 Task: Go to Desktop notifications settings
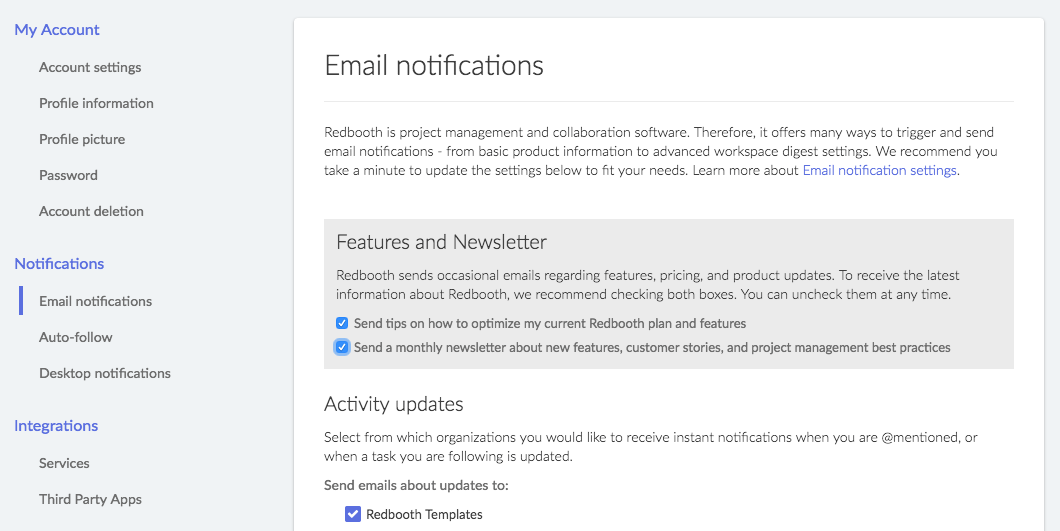tap(105, 373)
